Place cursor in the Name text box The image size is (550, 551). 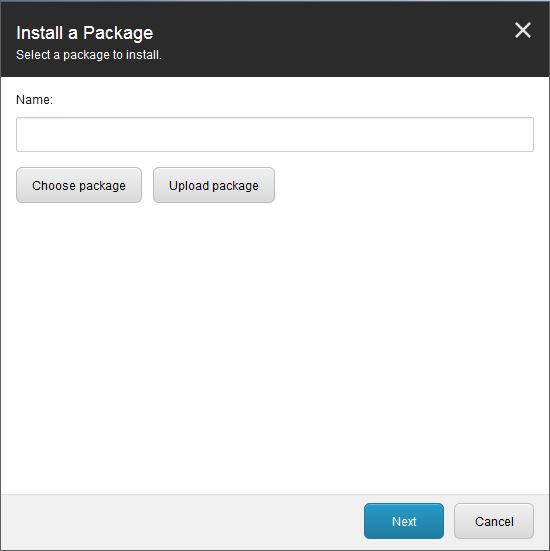click(275, 135)
